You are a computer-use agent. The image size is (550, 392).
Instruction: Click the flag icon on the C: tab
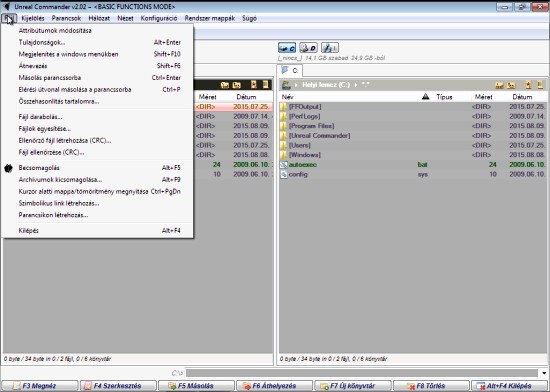click(285, 70)
